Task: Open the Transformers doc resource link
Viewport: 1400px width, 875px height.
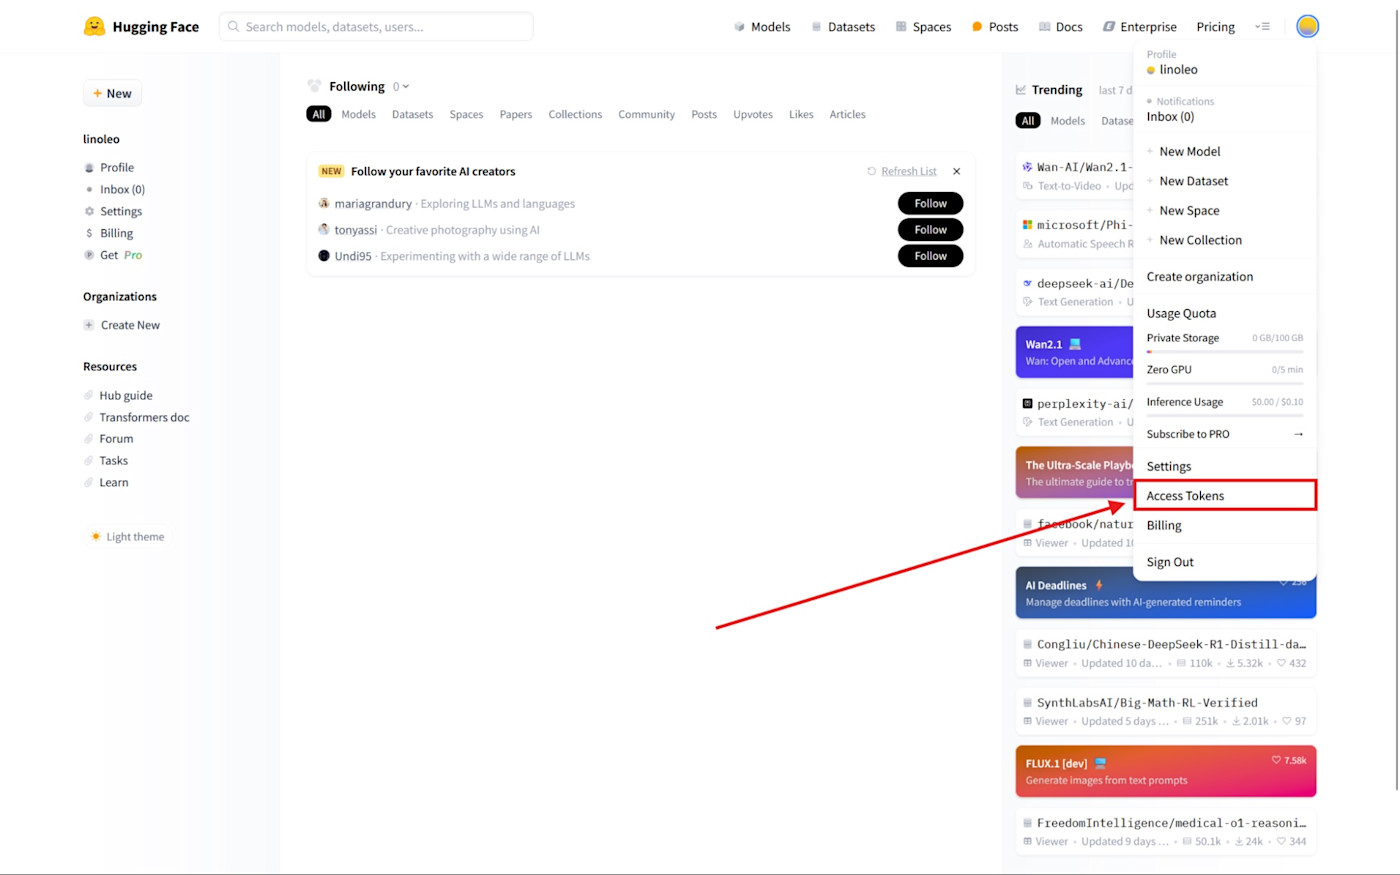Action: [x=144, y=418]
